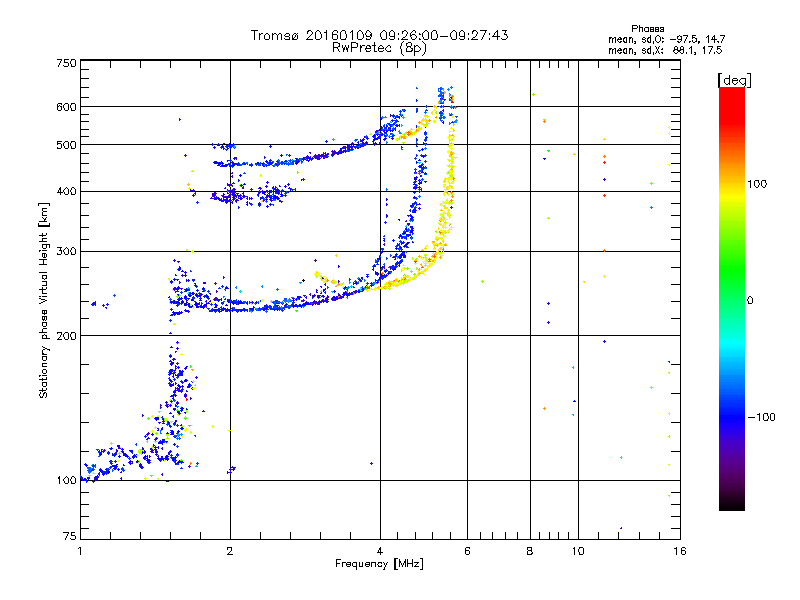Click the y-axis tick label '600'
The image size is (800, 600).
point(66,107)
